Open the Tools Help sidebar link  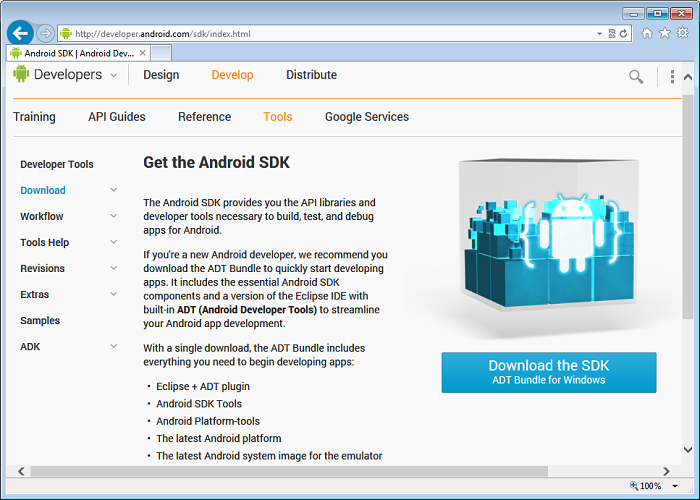[x=44, y=242]
